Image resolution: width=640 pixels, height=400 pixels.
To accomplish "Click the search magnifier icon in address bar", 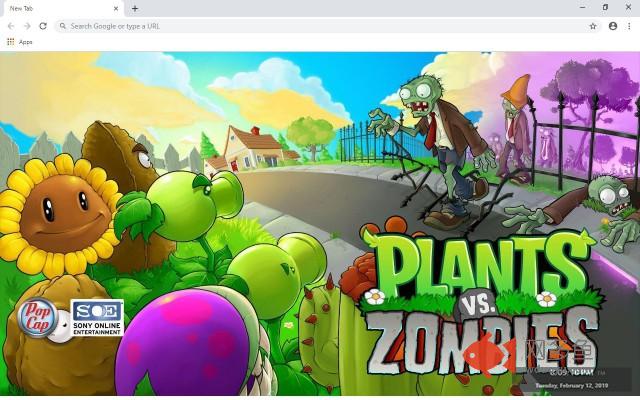I will pyautogui.click(x=62, y=26).
